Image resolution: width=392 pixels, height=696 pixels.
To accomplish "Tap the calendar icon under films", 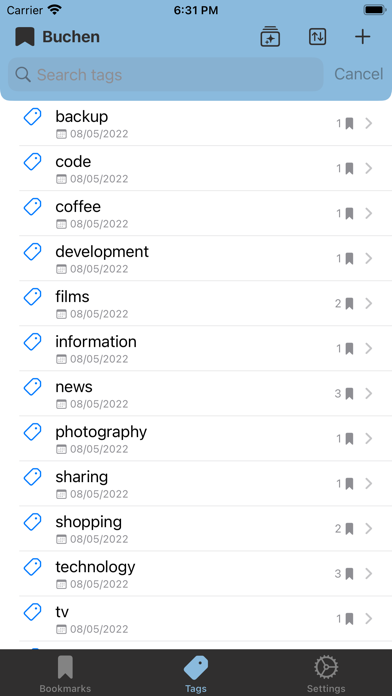I will point(61,314).
